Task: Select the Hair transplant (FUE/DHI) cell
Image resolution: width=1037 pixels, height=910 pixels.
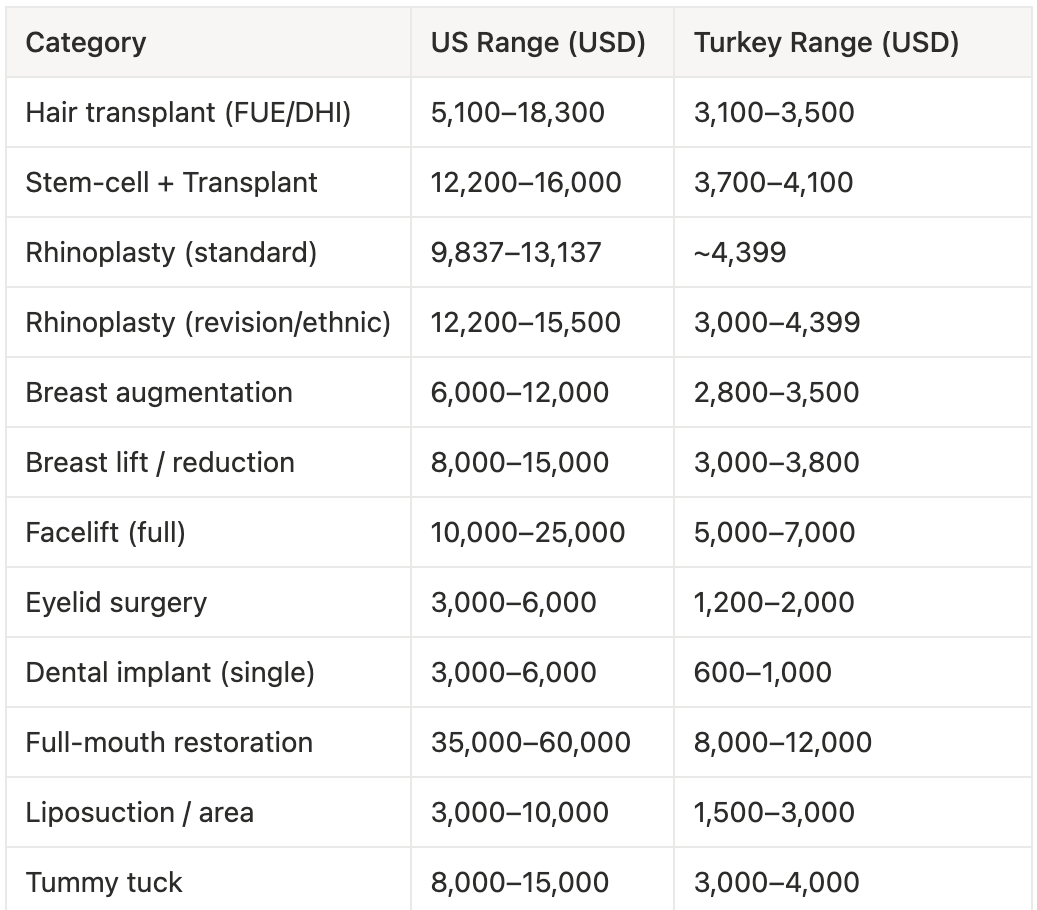Action: [x=188, y=112]
